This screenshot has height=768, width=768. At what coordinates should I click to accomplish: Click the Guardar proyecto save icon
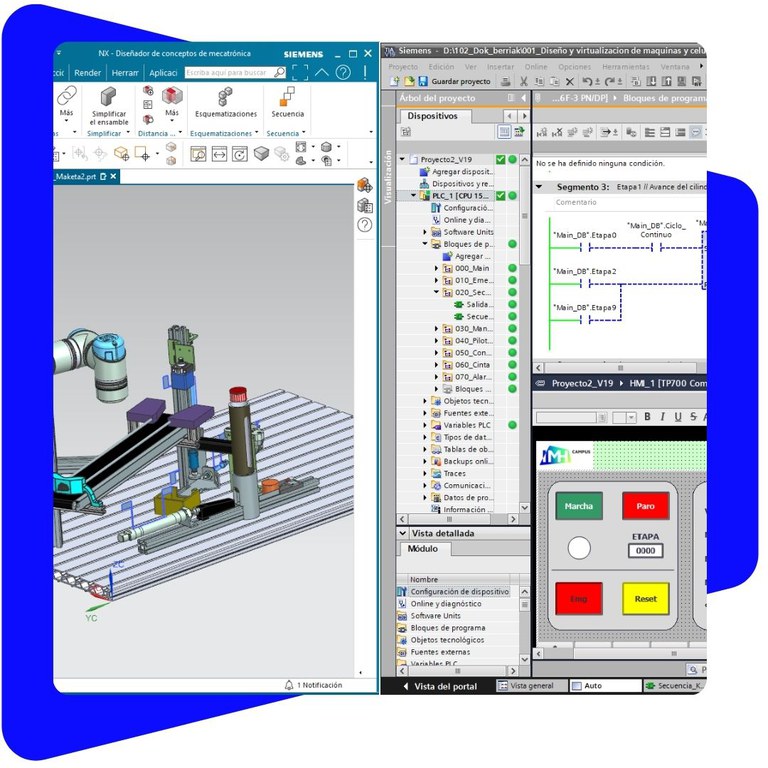tap(423, 81)
